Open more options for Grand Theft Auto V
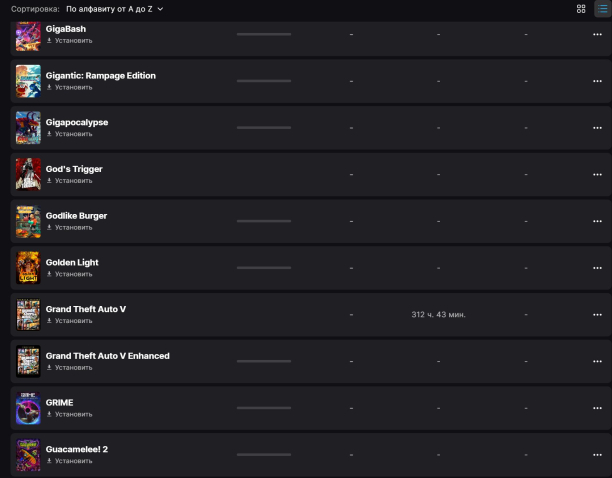The height and width of the screenshot is (478, 612). (597, 315)
